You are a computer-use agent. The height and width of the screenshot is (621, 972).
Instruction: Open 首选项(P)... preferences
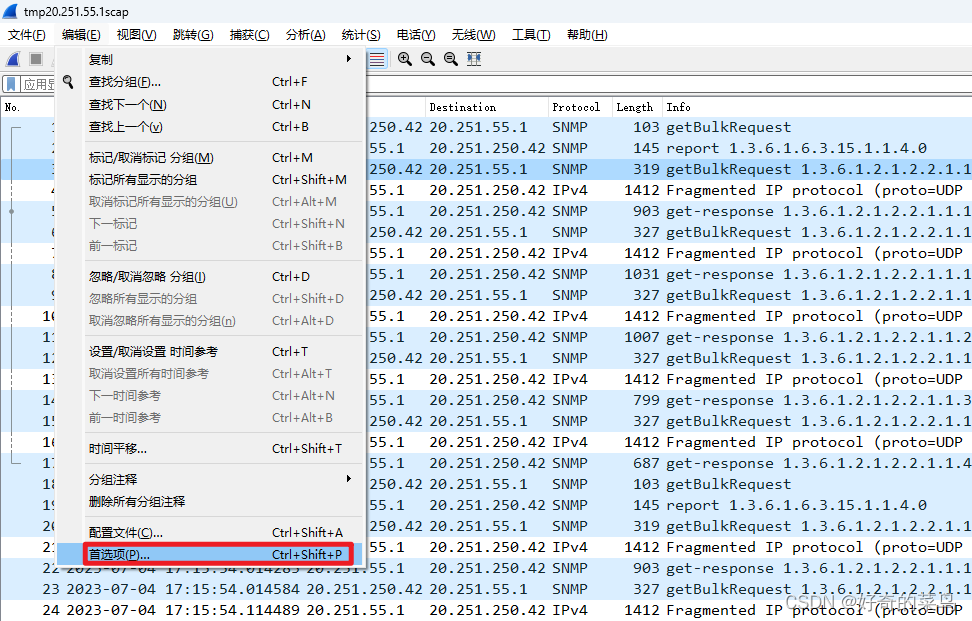[211, 555]
